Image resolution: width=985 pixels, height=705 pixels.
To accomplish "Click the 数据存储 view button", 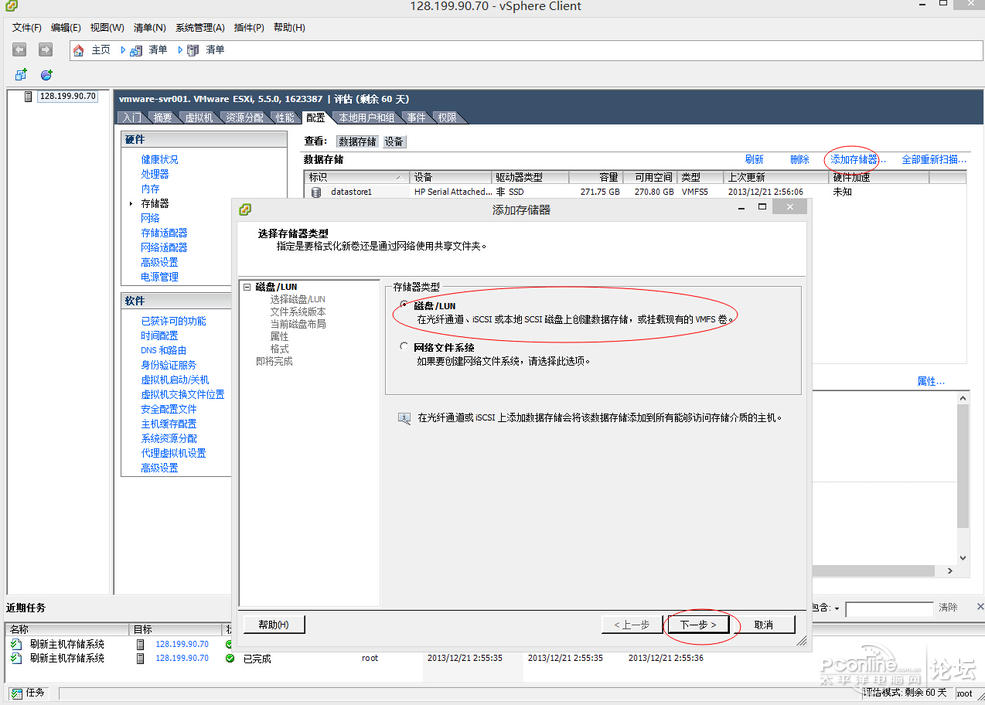I will coord(357,141).
